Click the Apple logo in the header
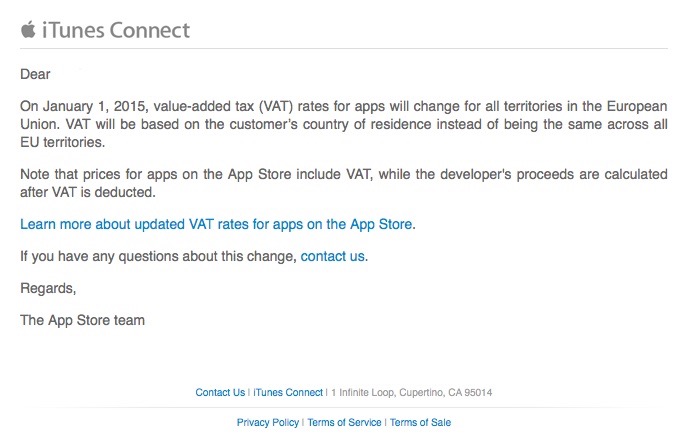Image resolution: width=688 pixels, height=448 pixels. [28, 29]
